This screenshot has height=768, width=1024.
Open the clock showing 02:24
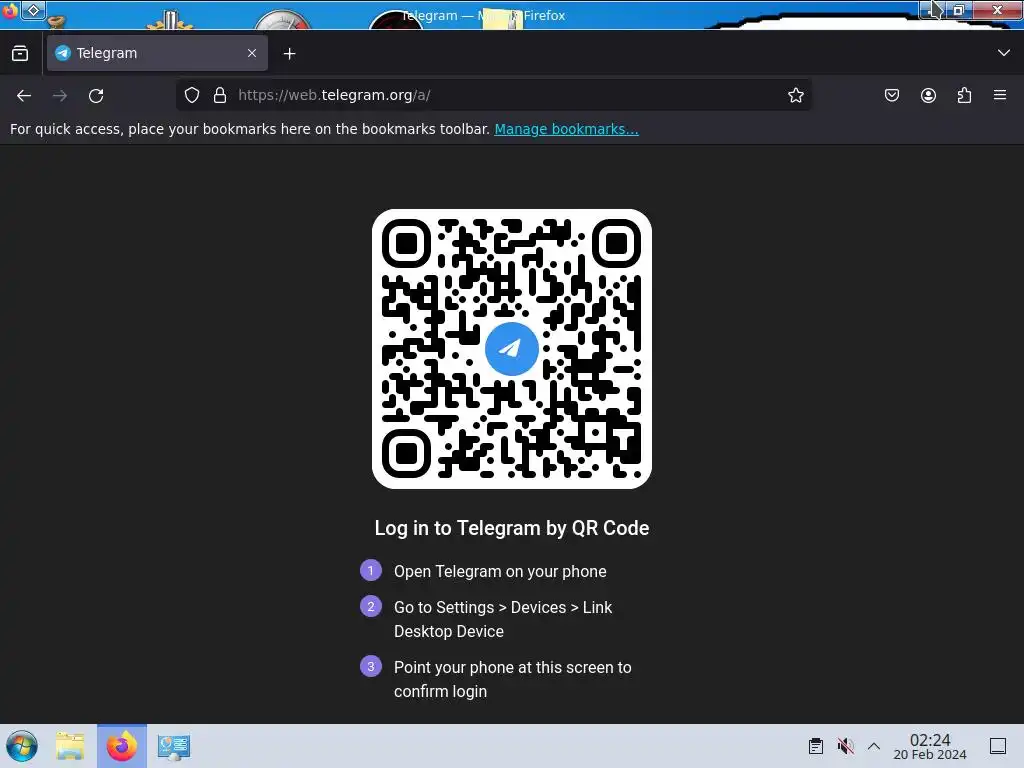pos(930,746)
